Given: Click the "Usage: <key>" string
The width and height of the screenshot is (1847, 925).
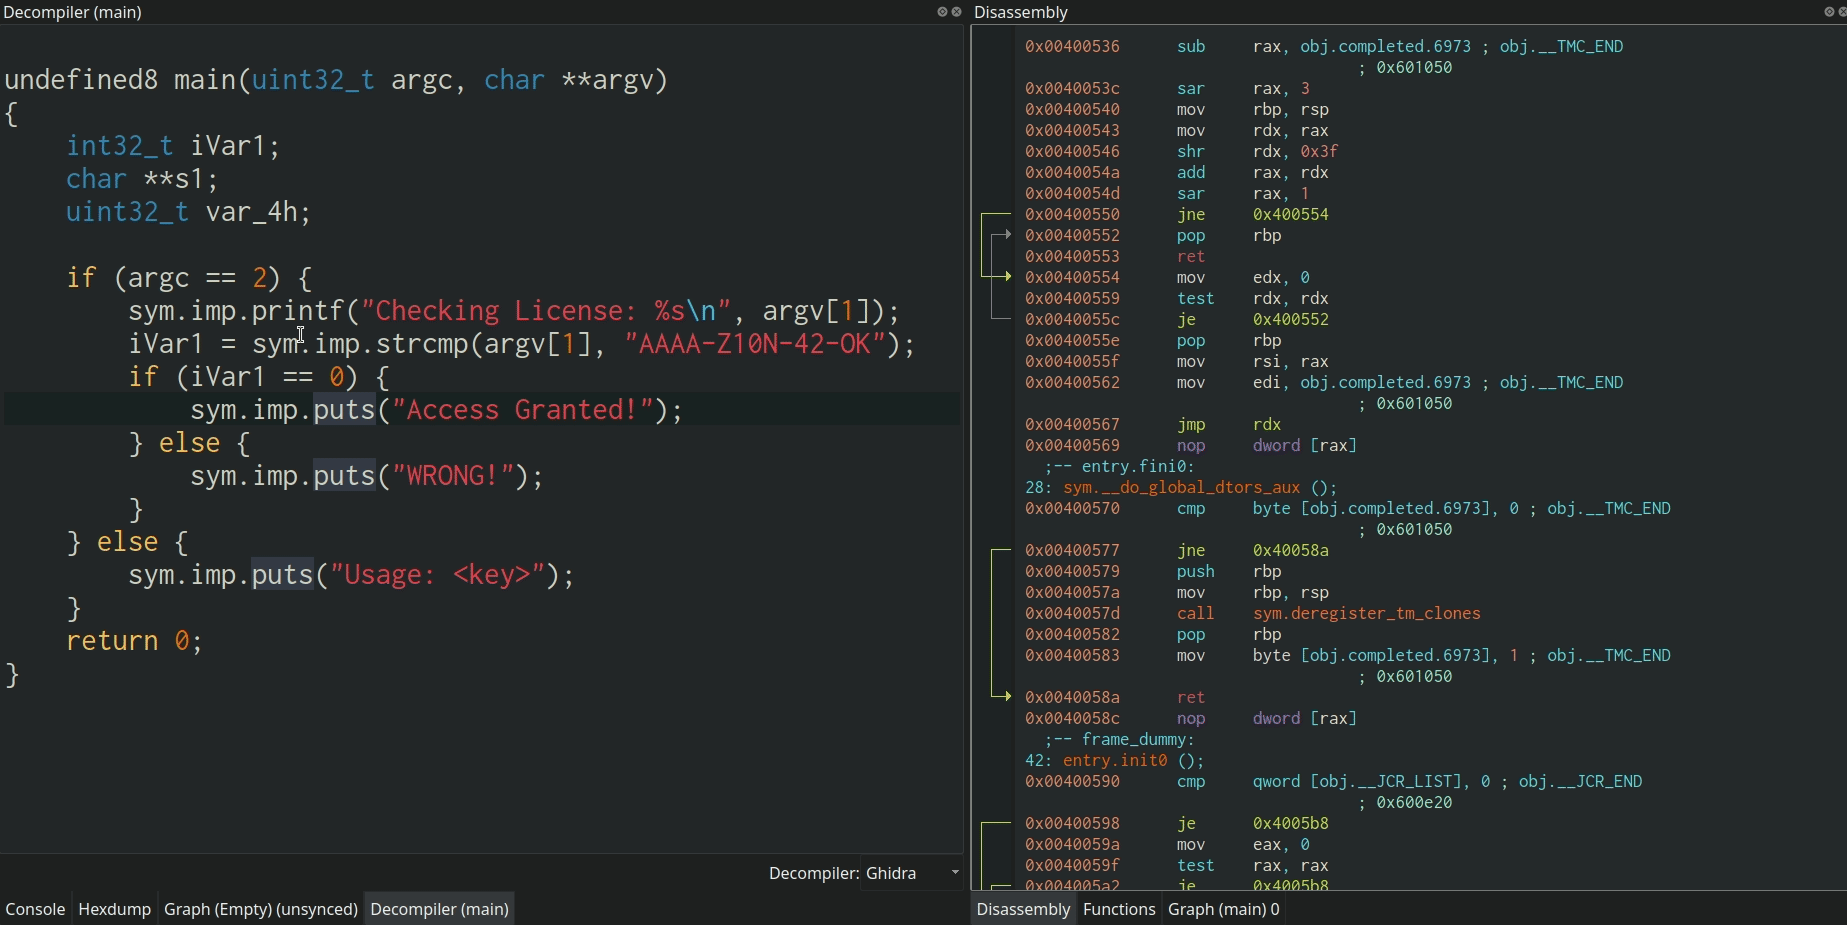Looking at the screenshot, I should pos(438,575).
